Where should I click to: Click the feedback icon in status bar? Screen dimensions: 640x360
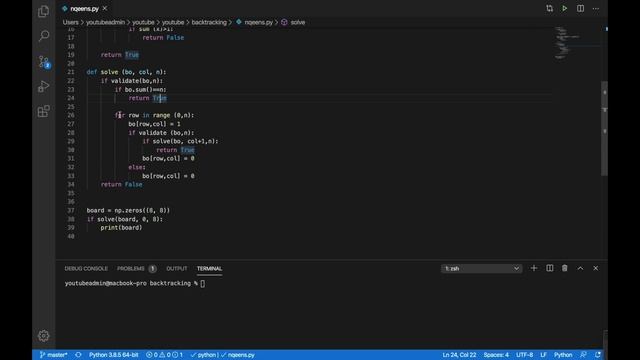pyautogui.click(x=583, y=355)
